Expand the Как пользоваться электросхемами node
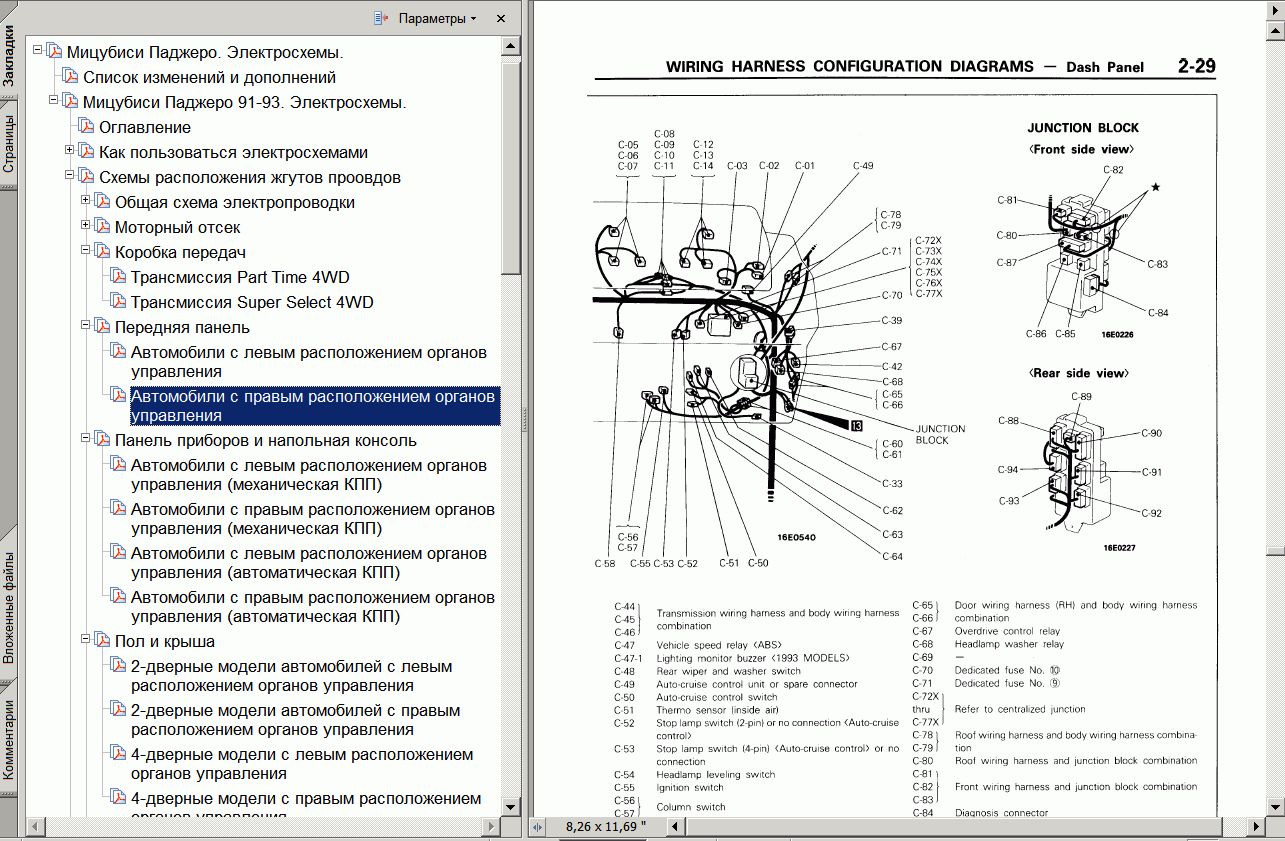Screen dimensions: 1285x841 [x=70, y=152]
